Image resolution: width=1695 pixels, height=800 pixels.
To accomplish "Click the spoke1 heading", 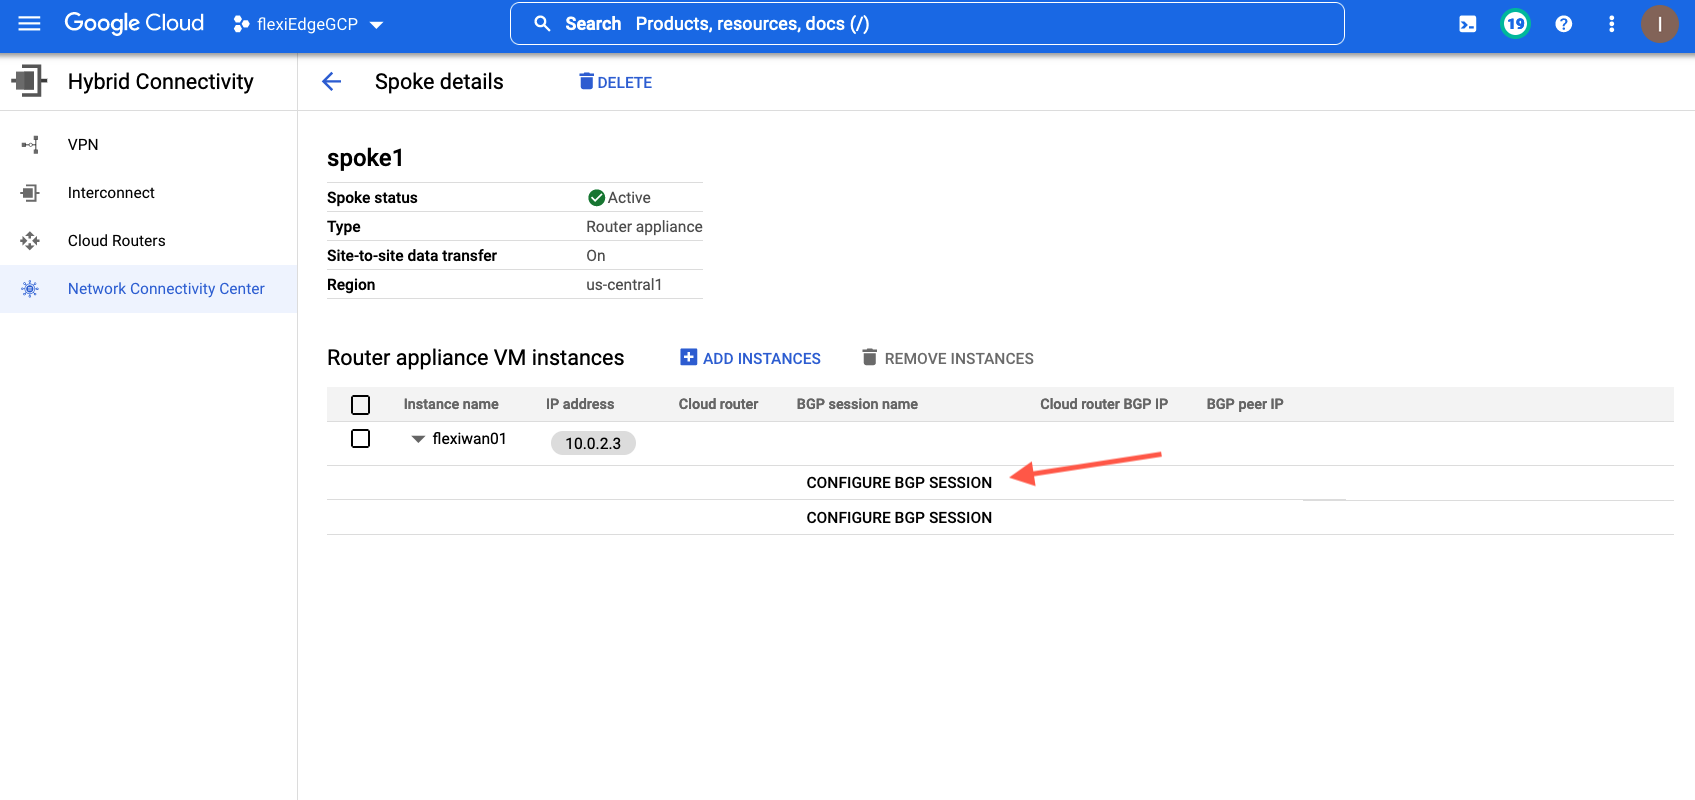I will [365, 158].
